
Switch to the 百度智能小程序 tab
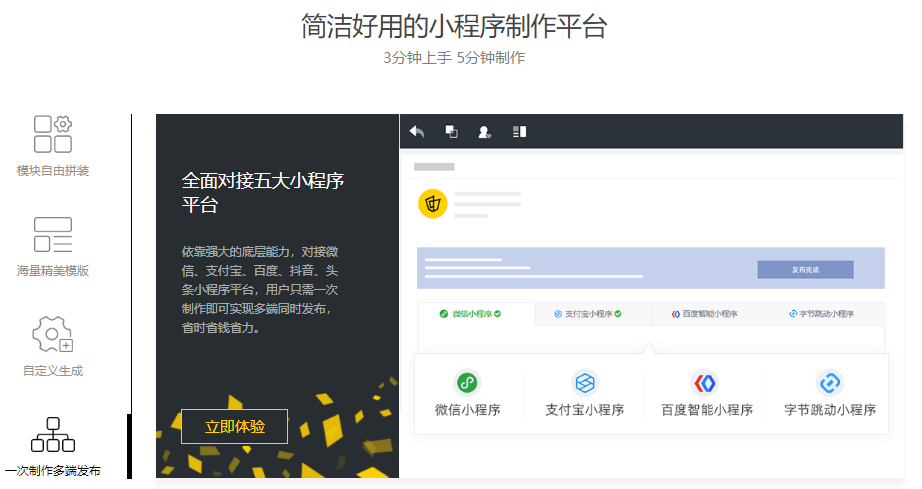[x=710, y=314]
